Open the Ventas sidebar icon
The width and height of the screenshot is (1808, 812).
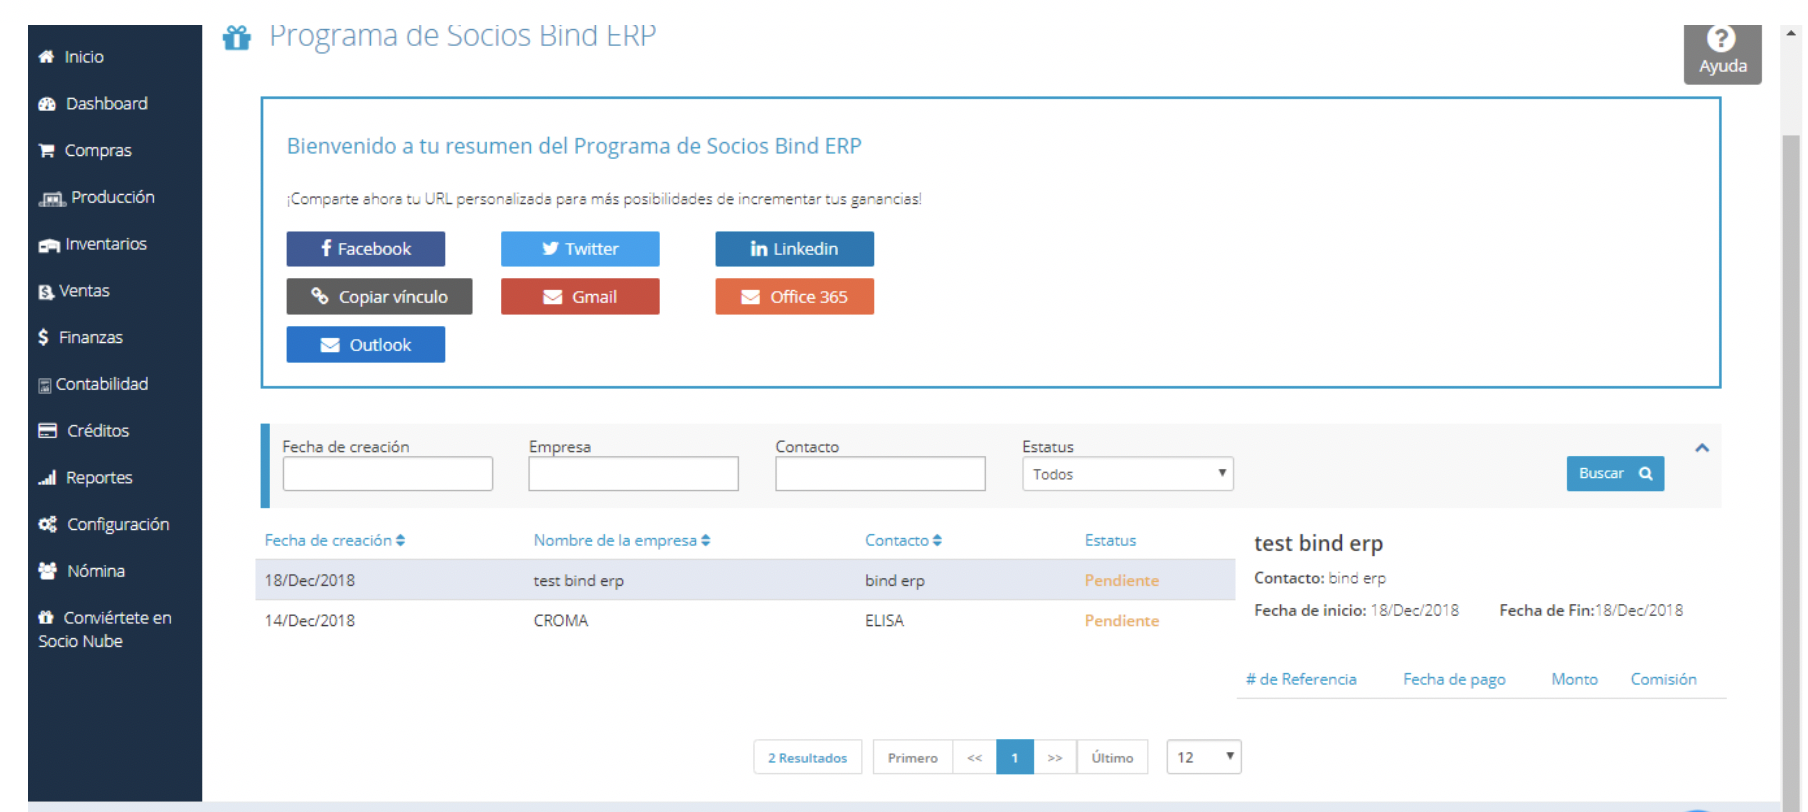click(46, 292)
